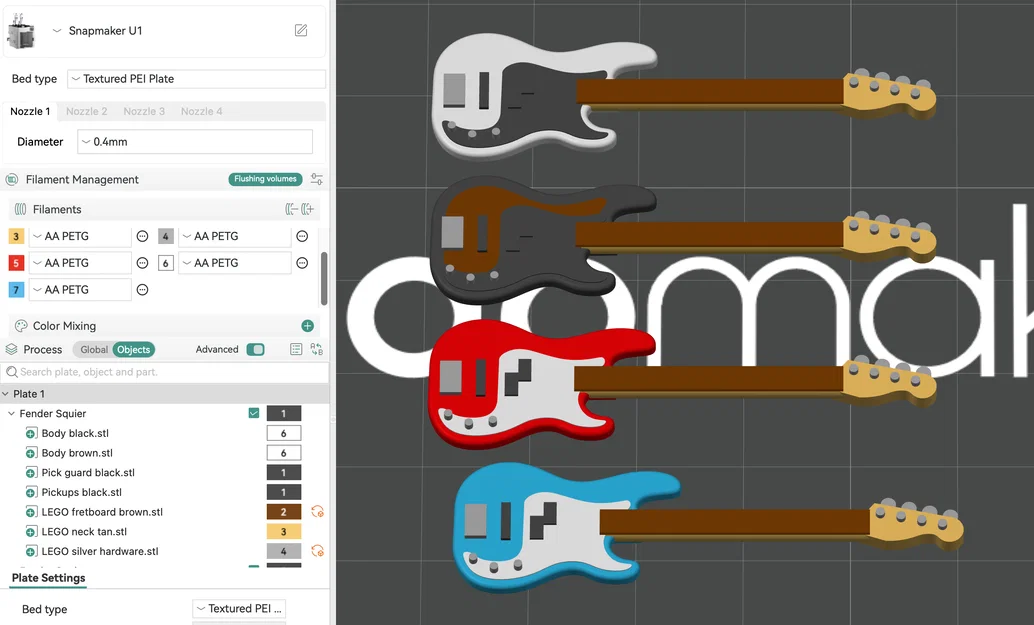Image resolution: width=1034 pixels, height=625 pixels.
Task: Select Body black.stl part
Action: click(x=75, y=433)
